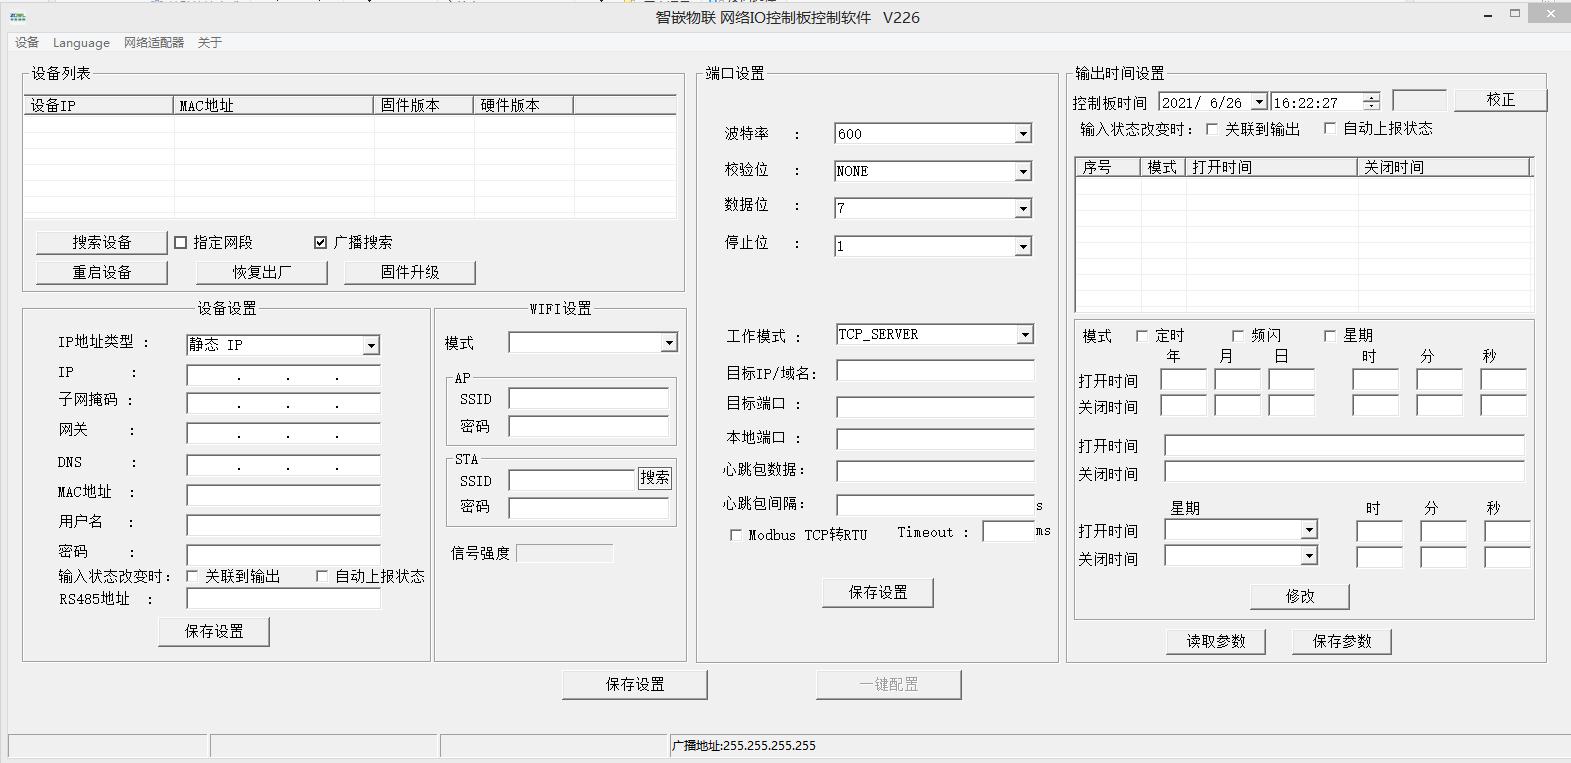1571x763 pixels.
Task: Click the 控制板时间 time spinner arrows
Action: click(x=1371, y=102)
